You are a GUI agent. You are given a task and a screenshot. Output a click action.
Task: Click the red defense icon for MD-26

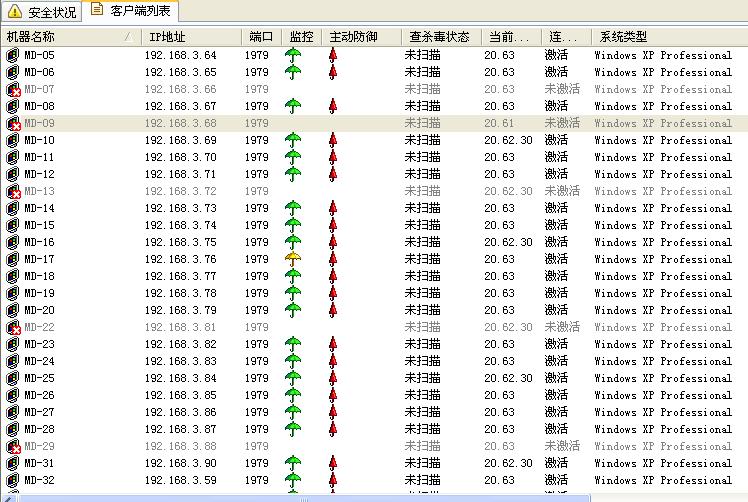pyautogui.click(x=333, y=395)
